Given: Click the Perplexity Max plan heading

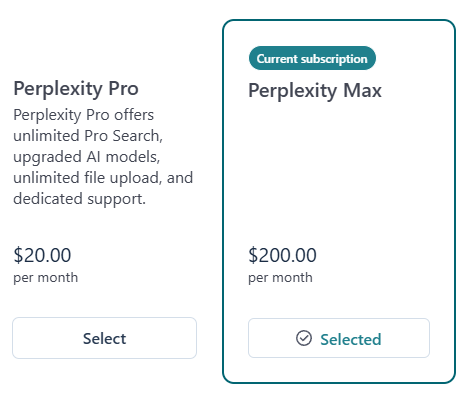Looking at the screenshot, I should coord(315,91).
